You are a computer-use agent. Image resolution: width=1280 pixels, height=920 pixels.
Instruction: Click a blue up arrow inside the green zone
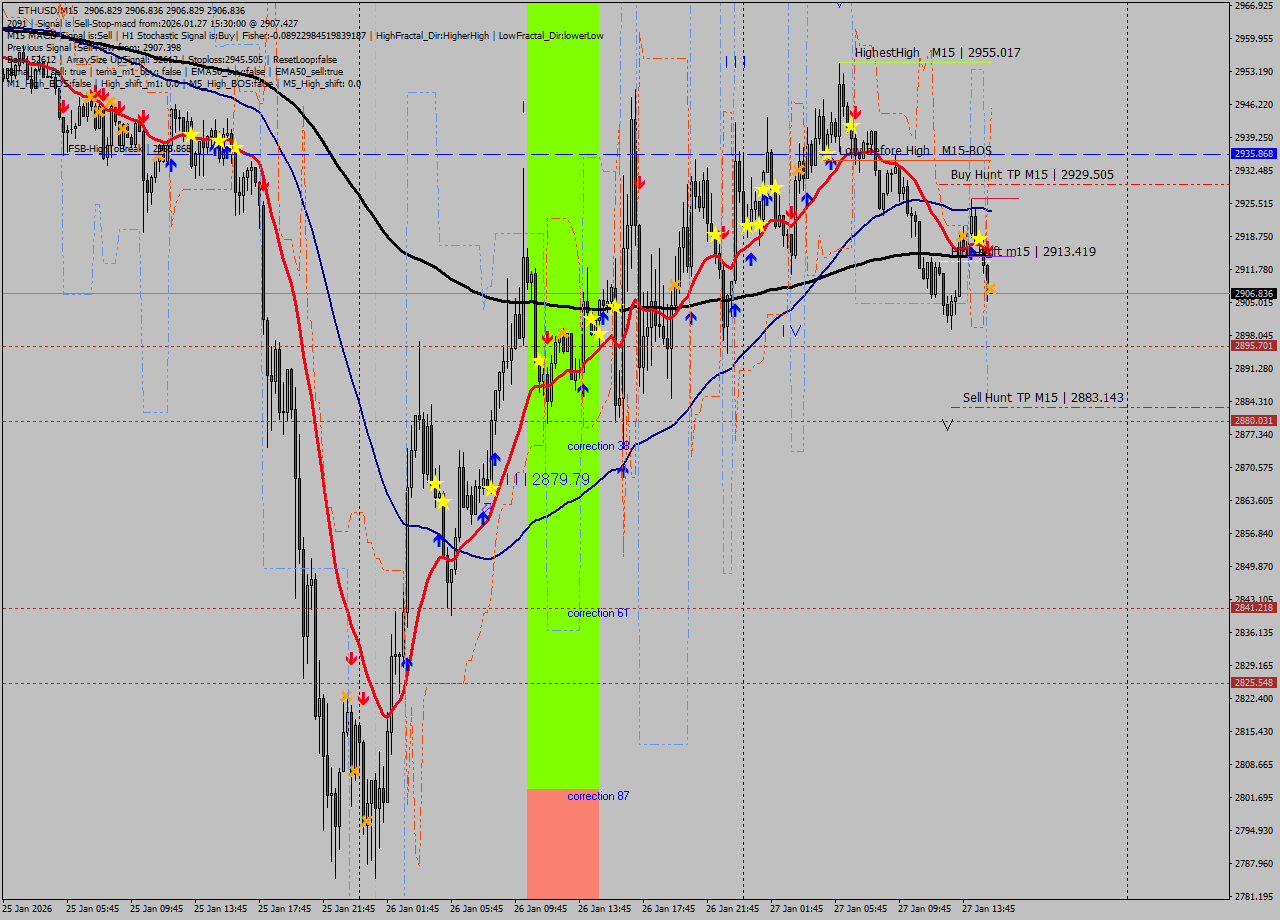[x=583, y=389]
